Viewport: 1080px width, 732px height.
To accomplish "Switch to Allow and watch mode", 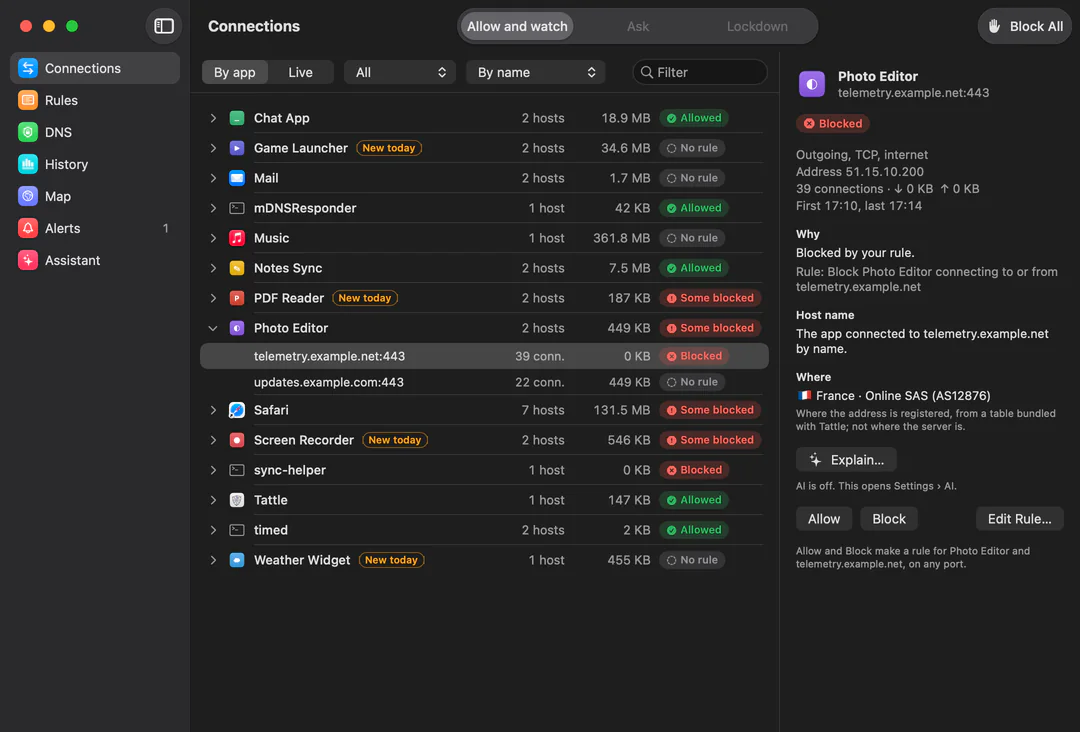I will click(x=517, y=26).
